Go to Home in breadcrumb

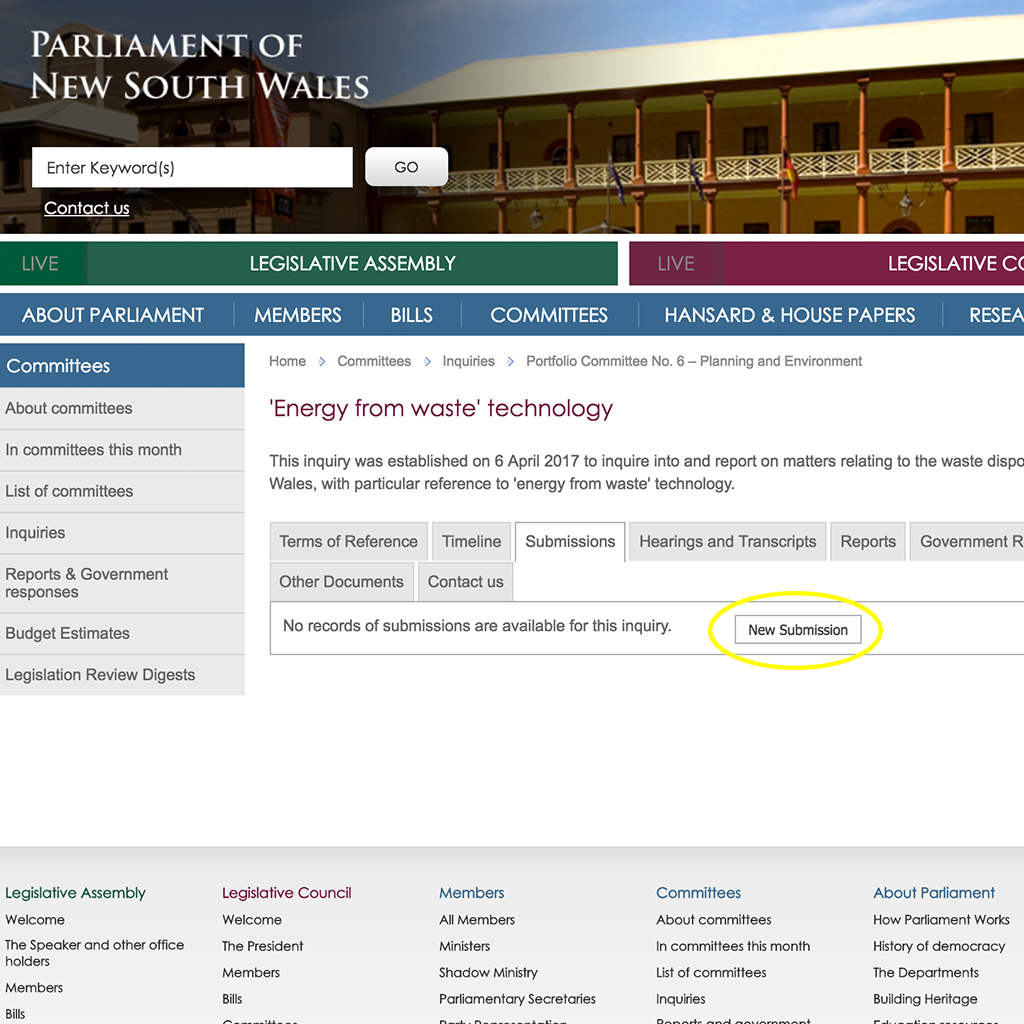[287, 361]
